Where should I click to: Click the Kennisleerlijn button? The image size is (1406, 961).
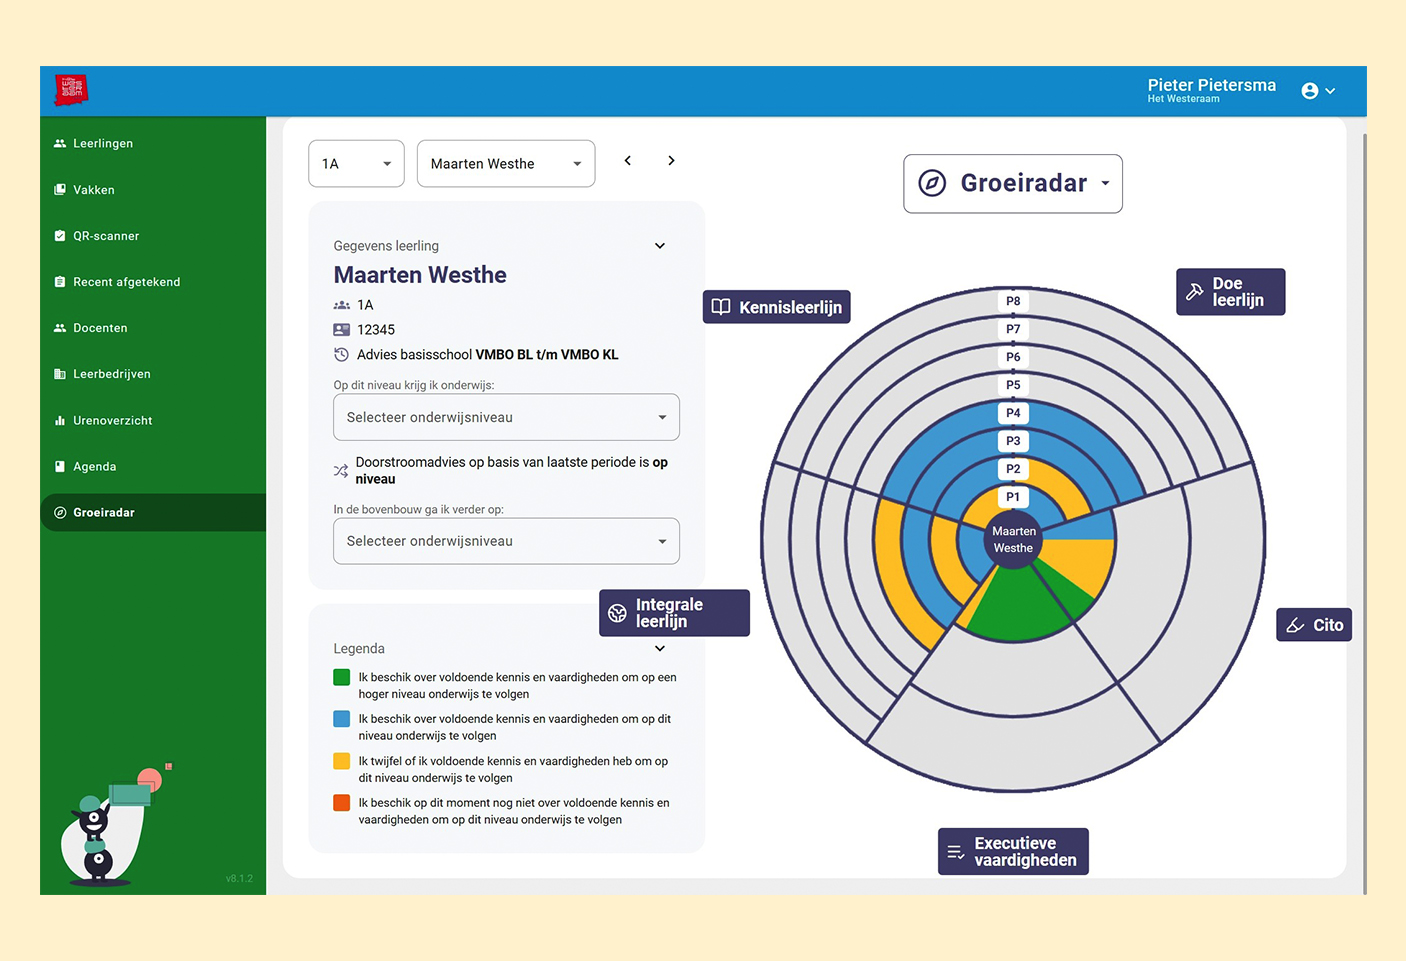(777, 307)
